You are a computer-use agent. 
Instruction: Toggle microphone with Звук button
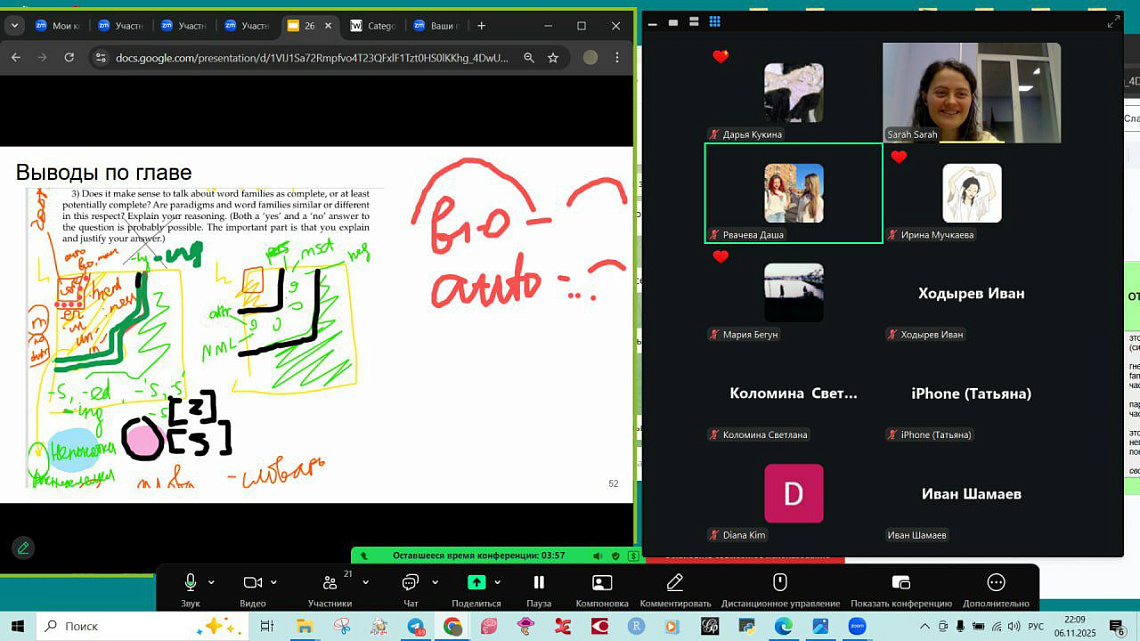pyautogui.click(x=190, y=583)
